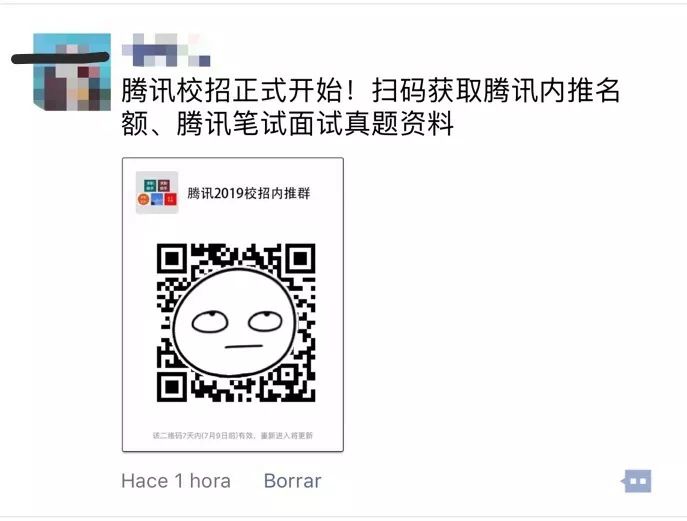Click the top-left QR finder square
The image size is (687, 521).
click(172, 259)
